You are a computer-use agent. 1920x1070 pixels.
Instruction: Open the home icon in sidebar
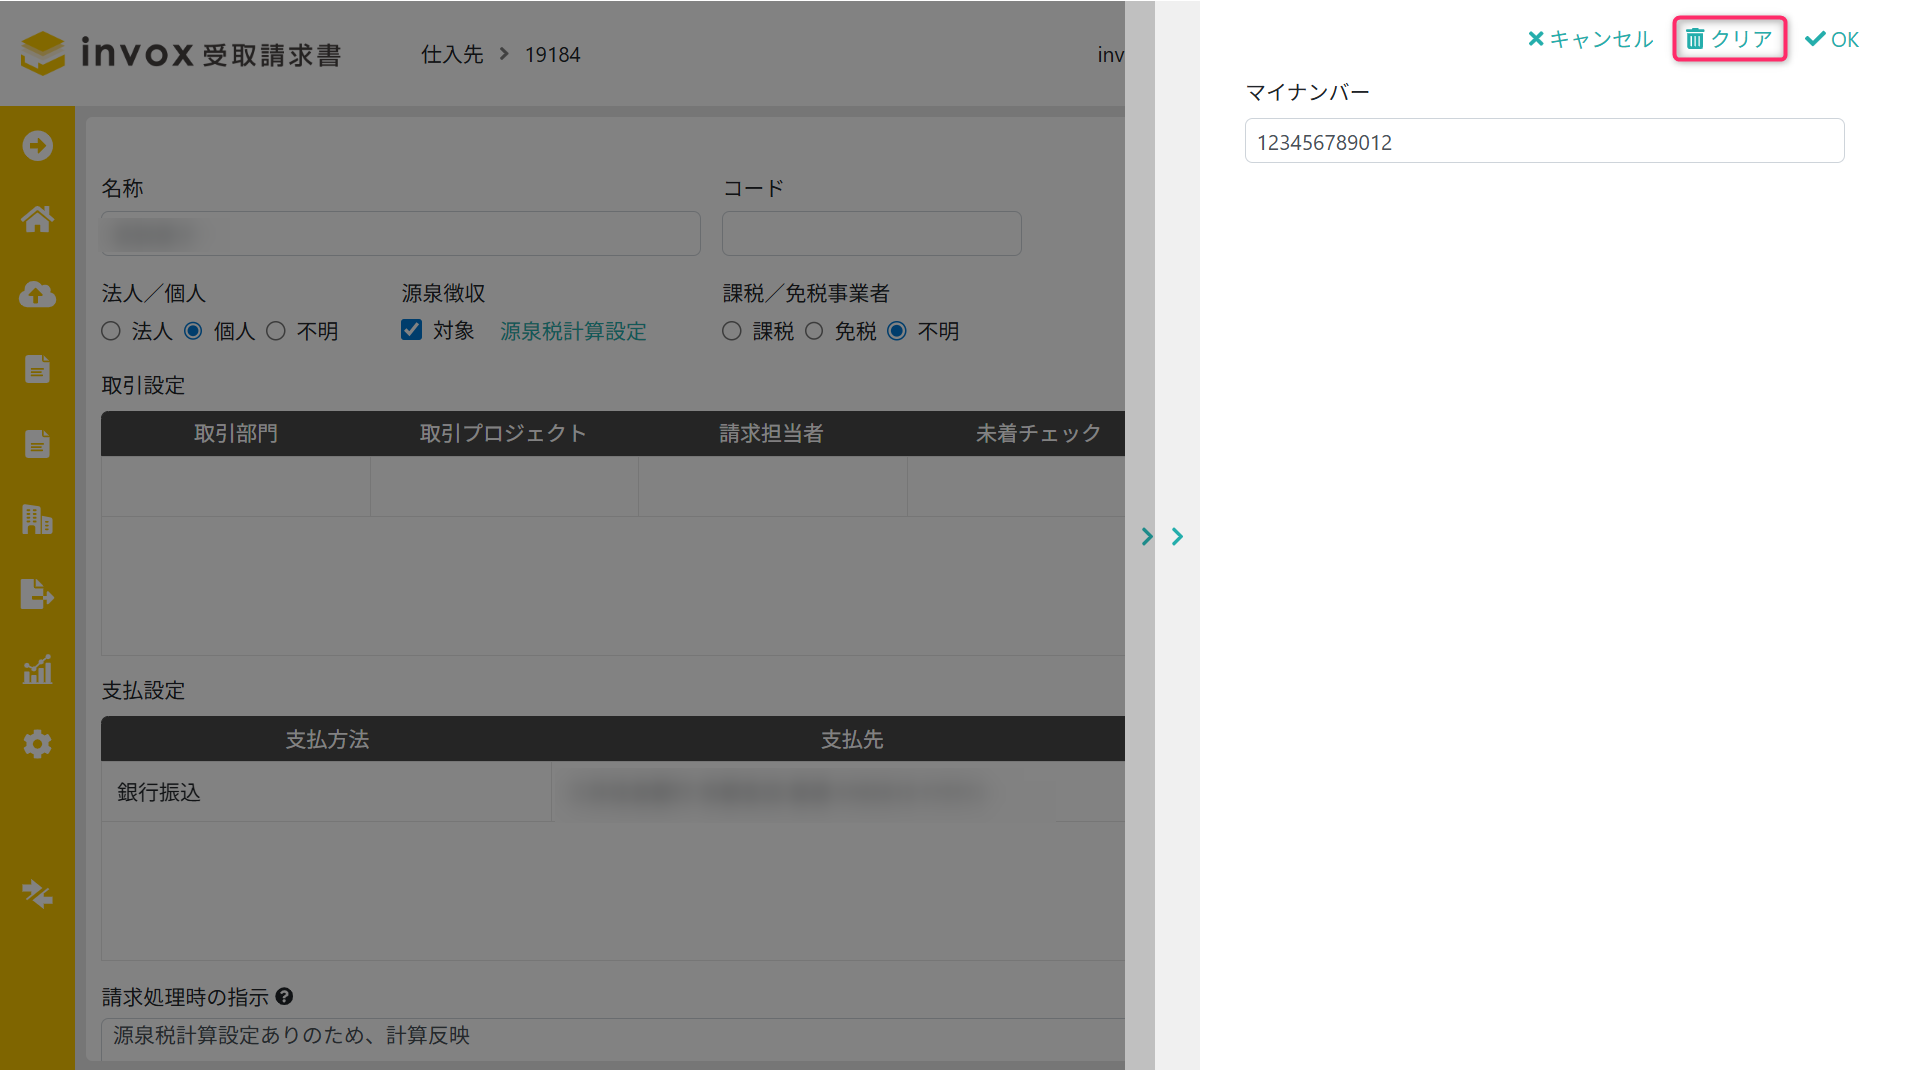point(37,220)
